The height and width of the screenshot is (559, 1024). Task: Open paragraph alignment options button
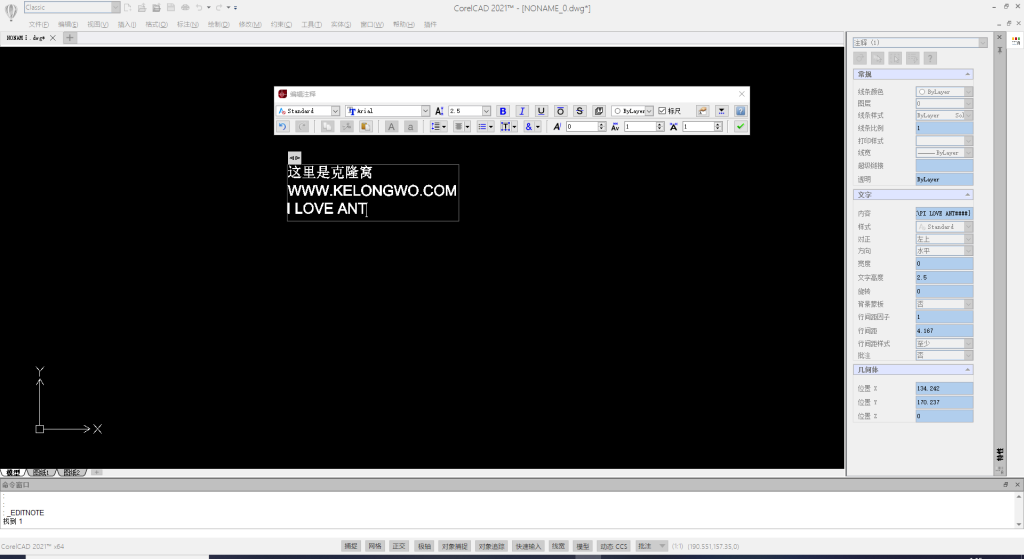[462, 127]
